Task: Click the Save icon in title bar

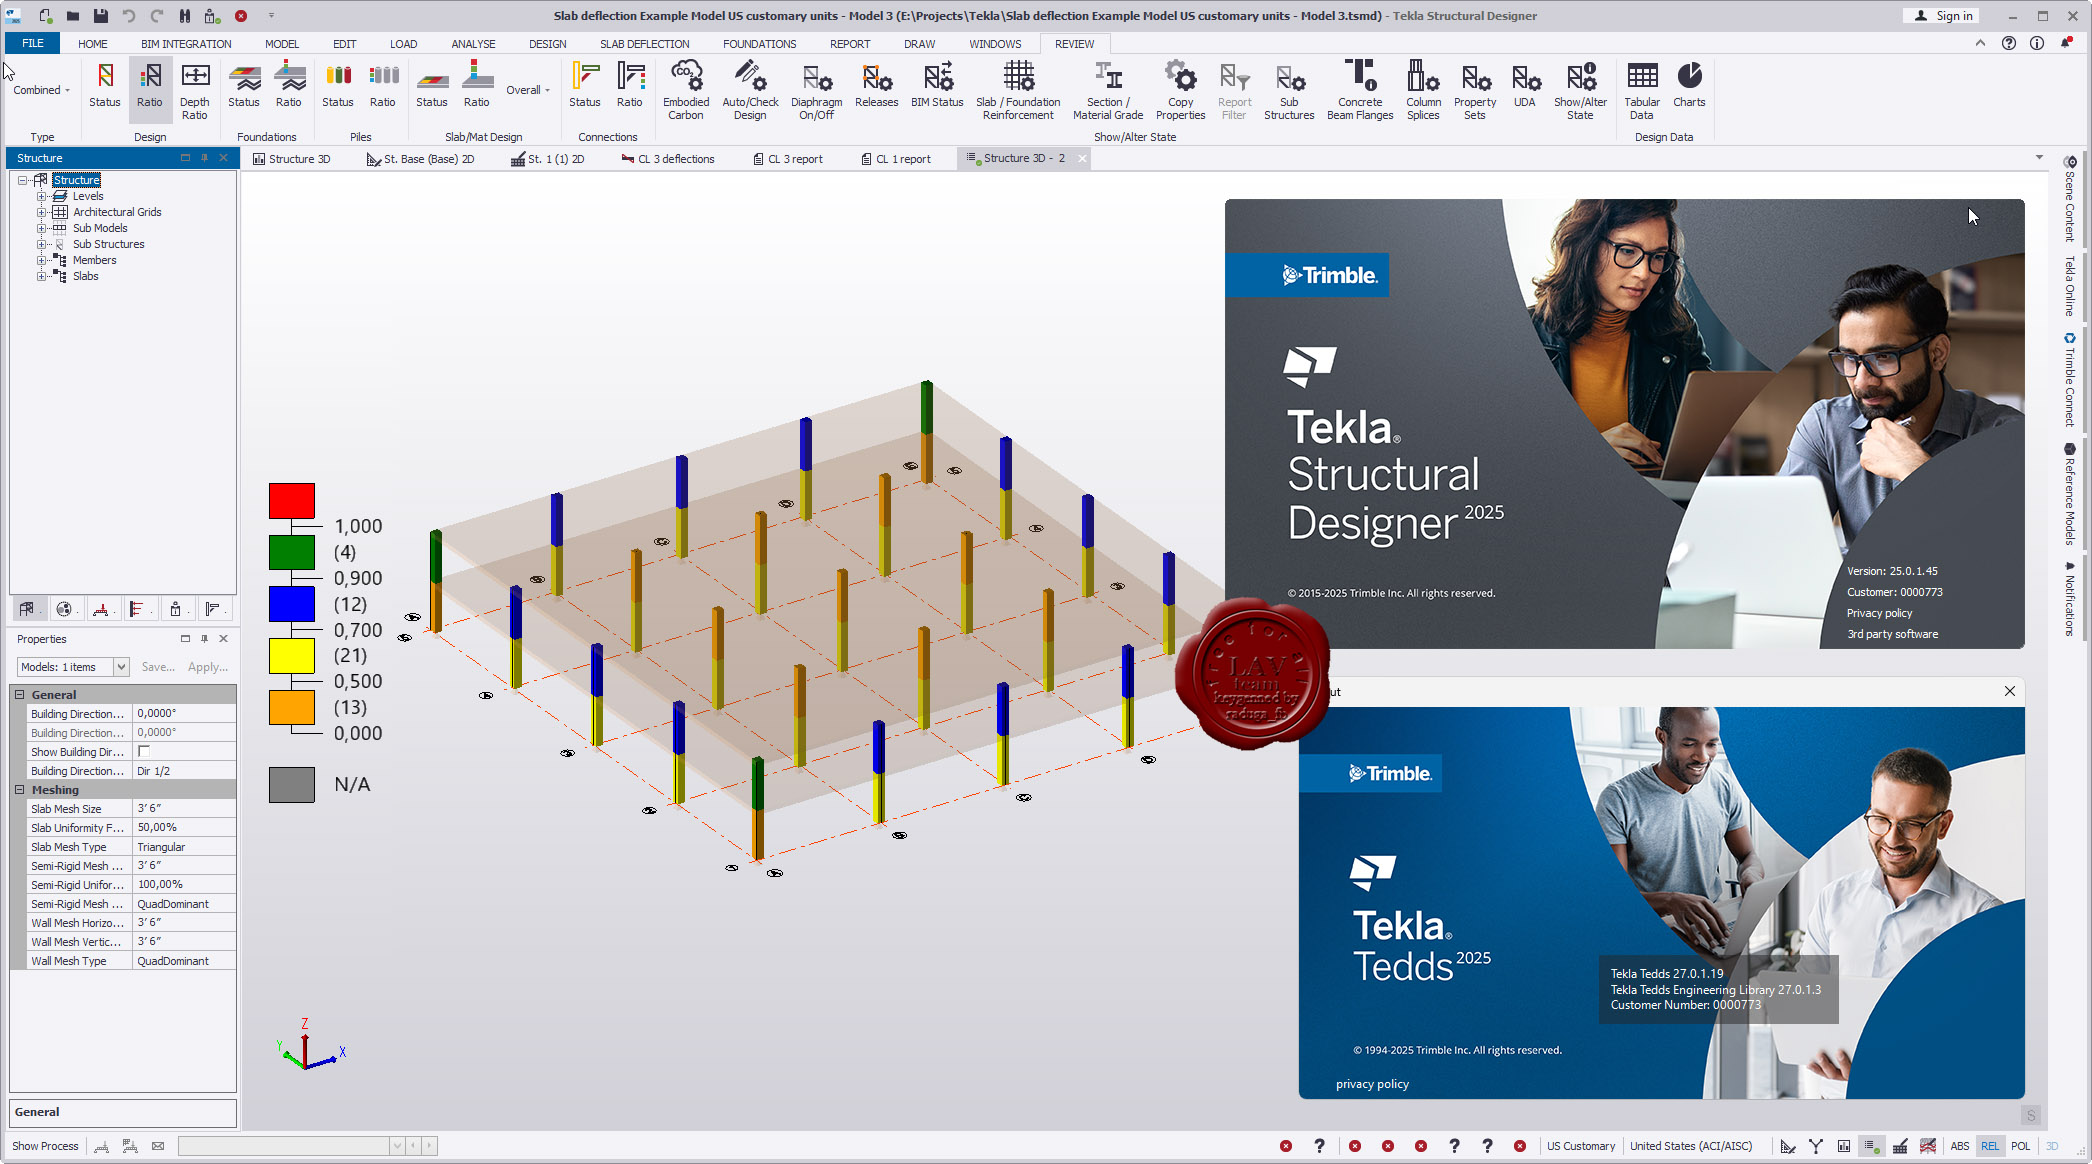Action: click(101, 16)
